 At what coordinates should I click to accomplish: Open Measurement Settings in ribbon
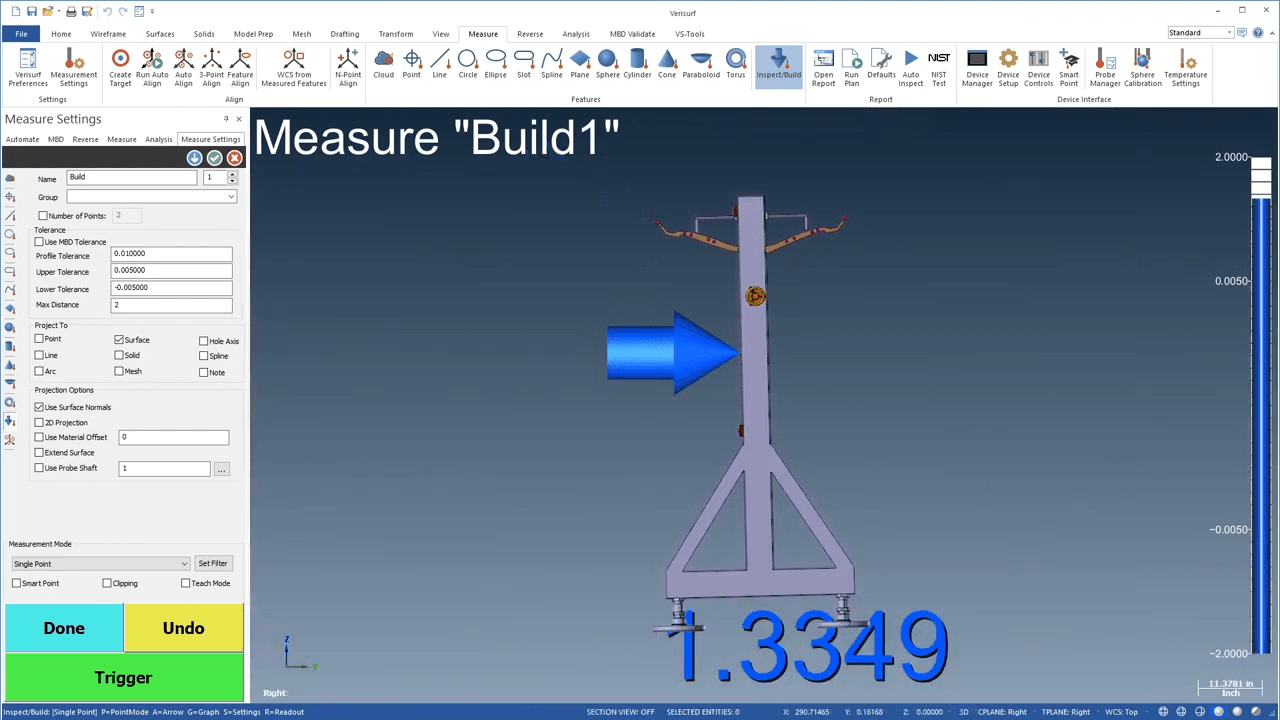pos(74,67)
